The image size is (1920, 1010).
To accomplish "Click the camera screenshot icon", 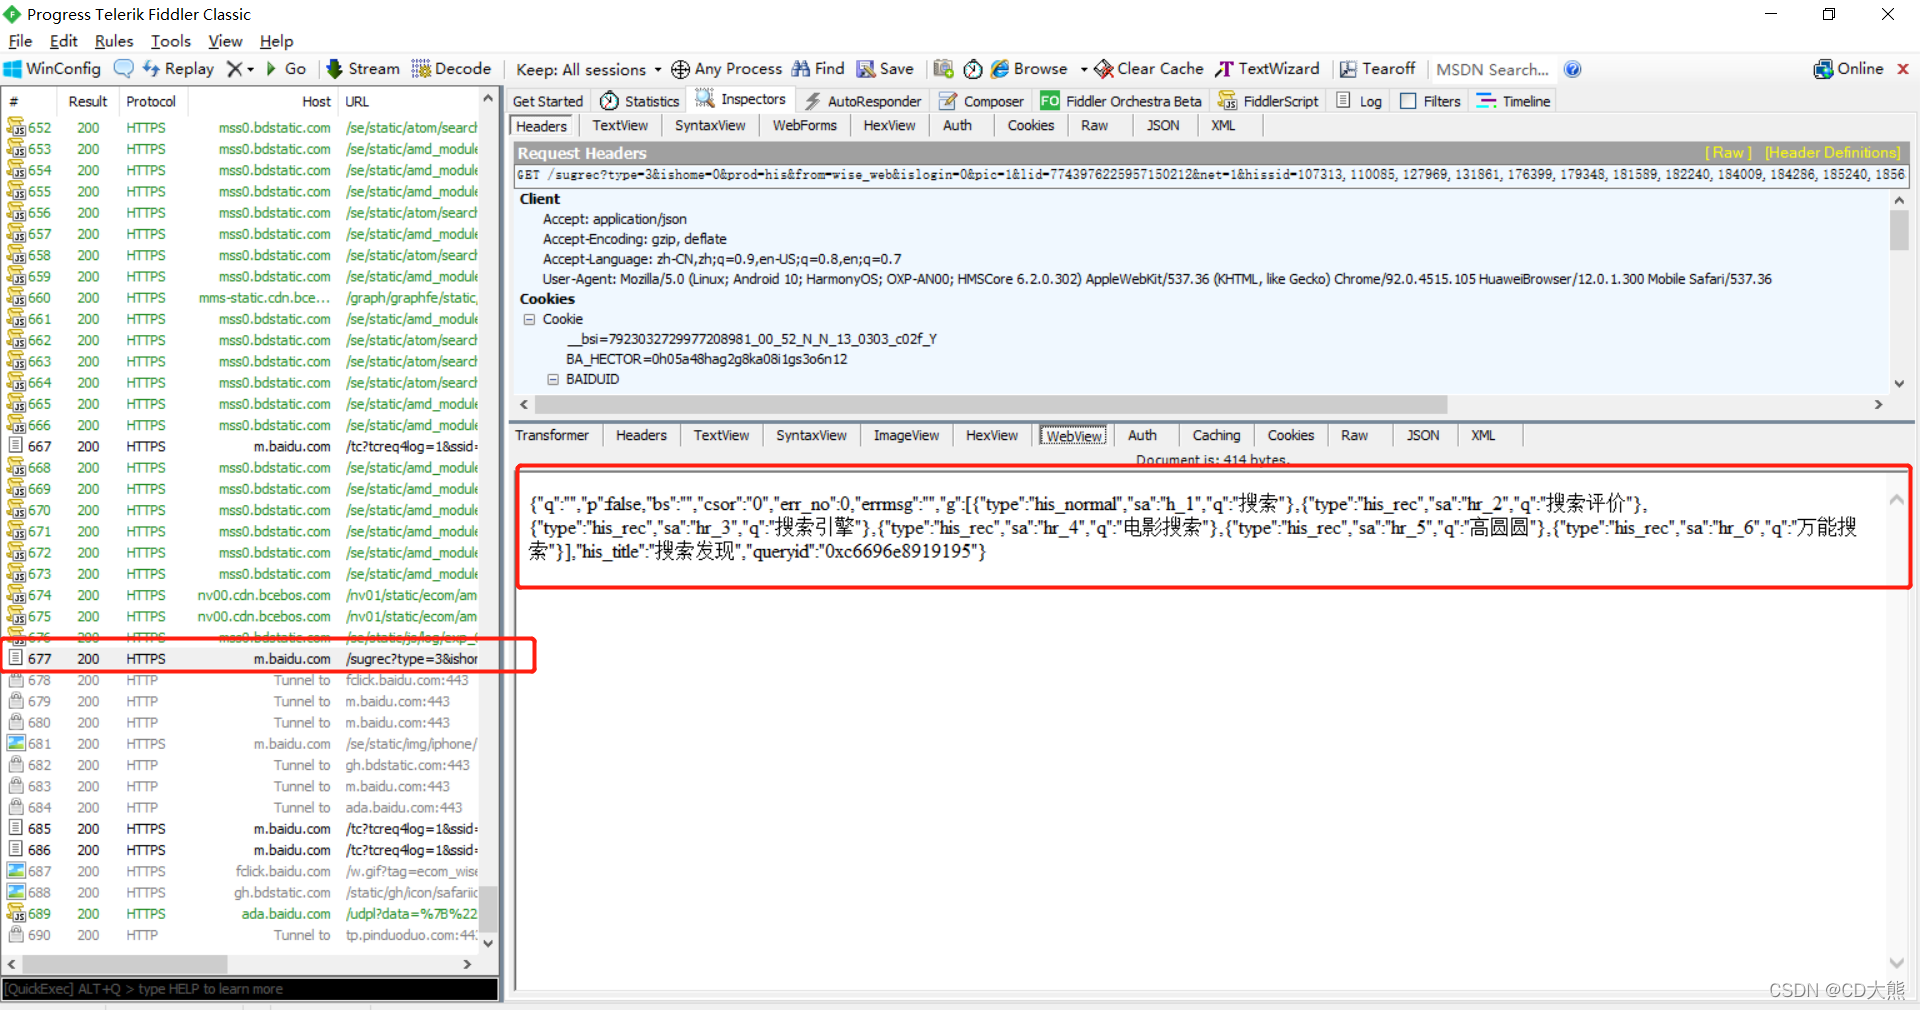I will tap(943, 69).
